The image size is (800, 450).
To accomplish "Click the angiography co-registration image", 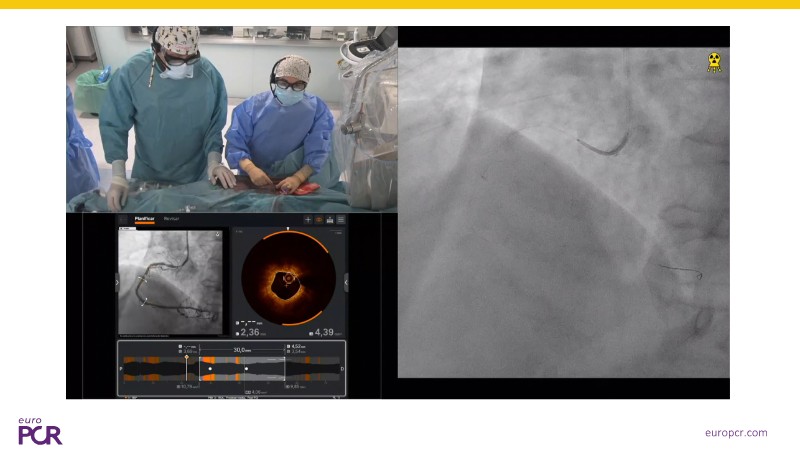I will coord(170,281).
